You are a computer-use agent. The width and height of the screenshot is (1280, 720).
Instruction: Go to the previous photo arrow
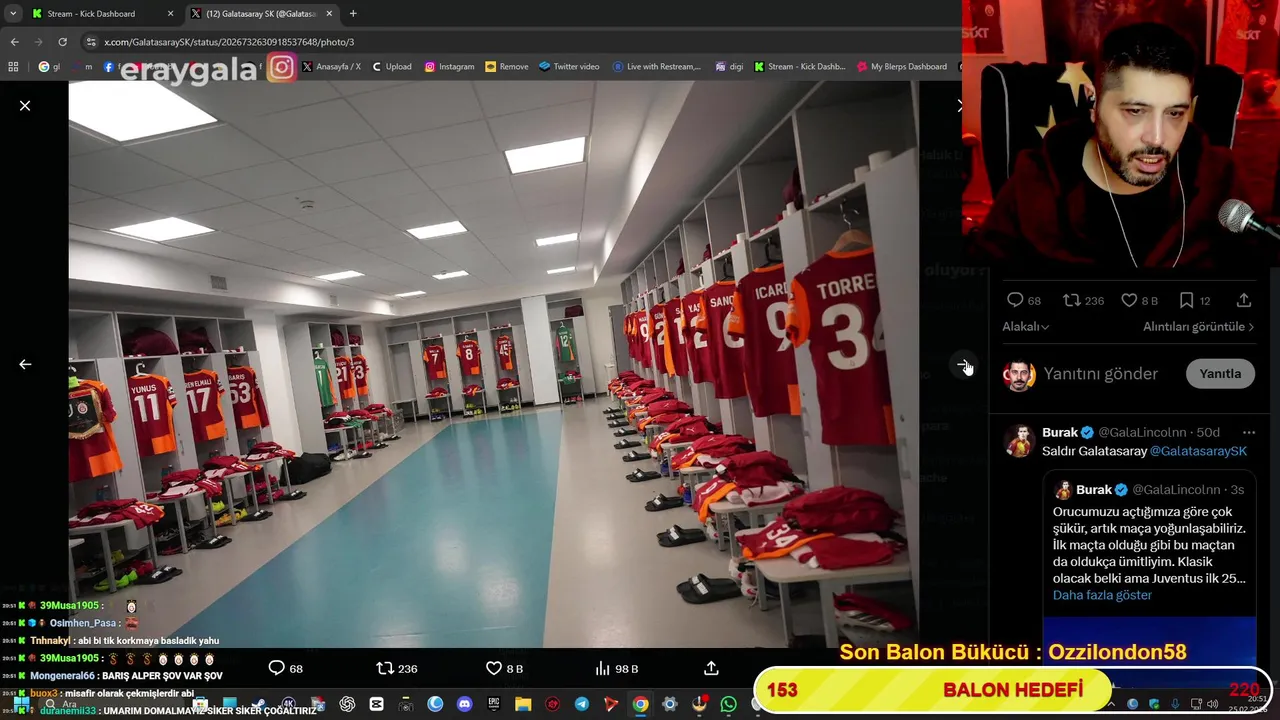(25, 365)
